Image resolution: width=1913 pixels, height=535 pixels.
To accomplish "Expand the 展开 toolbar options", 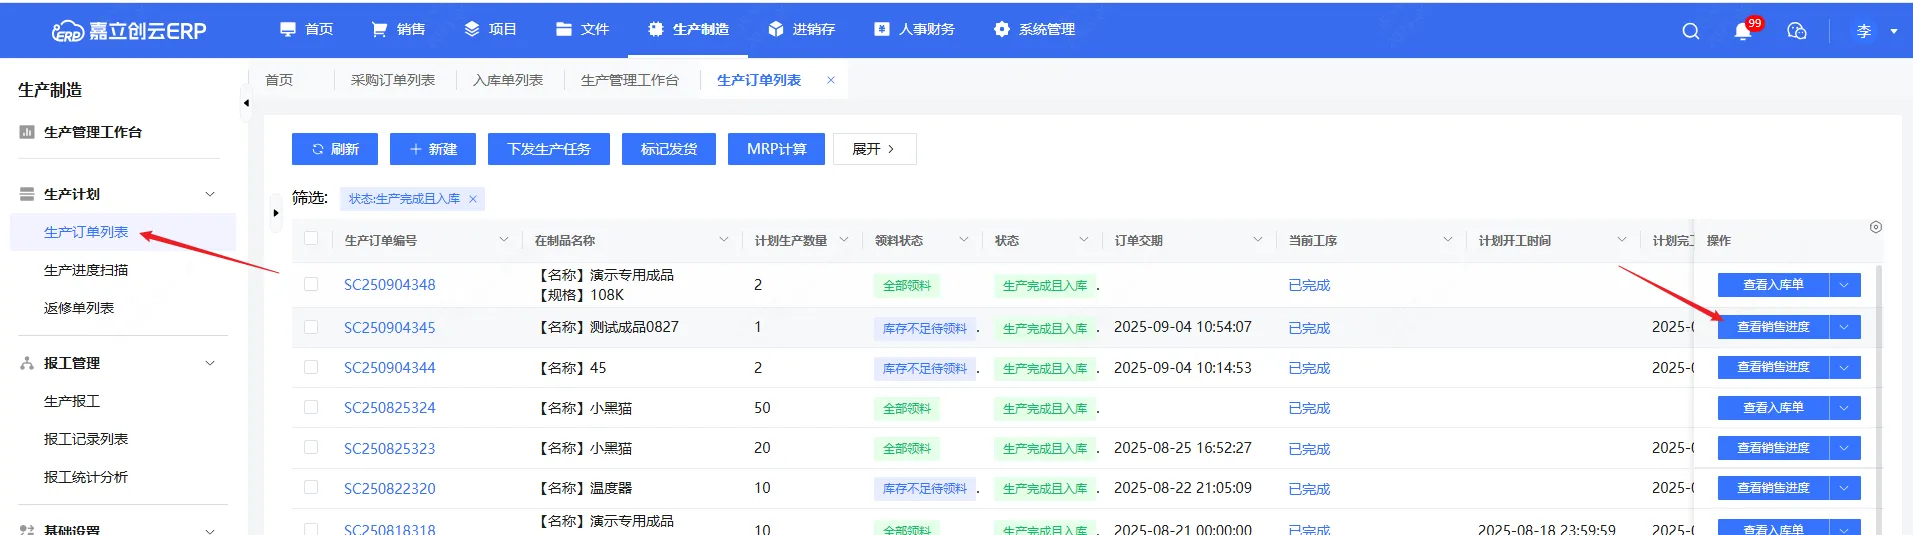I will (873, 149).
